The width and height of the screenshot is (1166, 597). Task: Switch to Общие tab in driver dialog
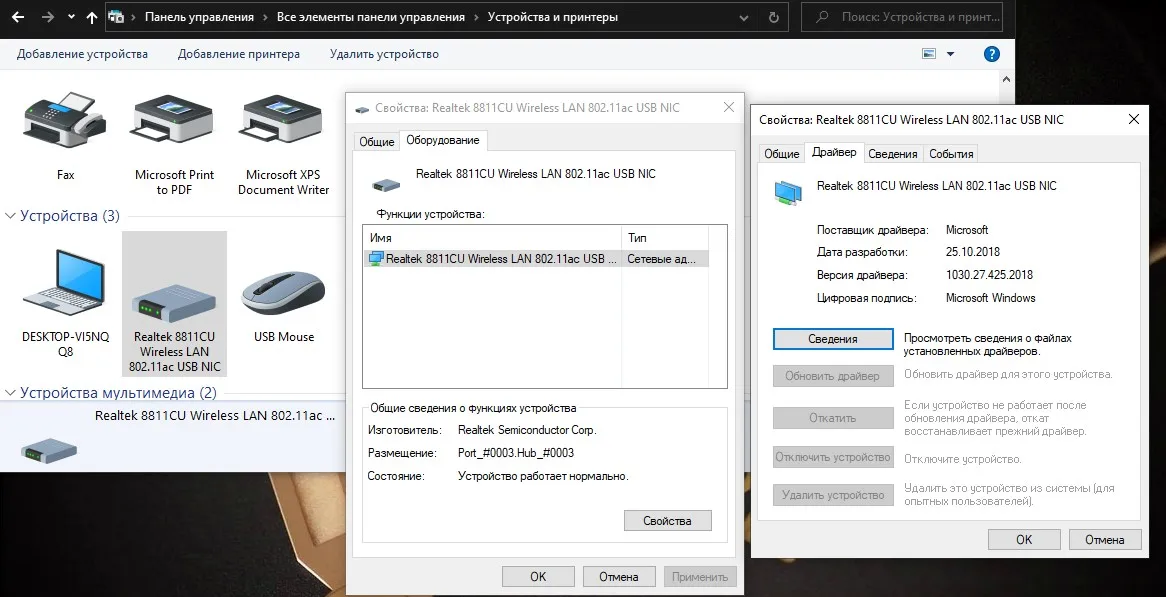pos(782,154)
